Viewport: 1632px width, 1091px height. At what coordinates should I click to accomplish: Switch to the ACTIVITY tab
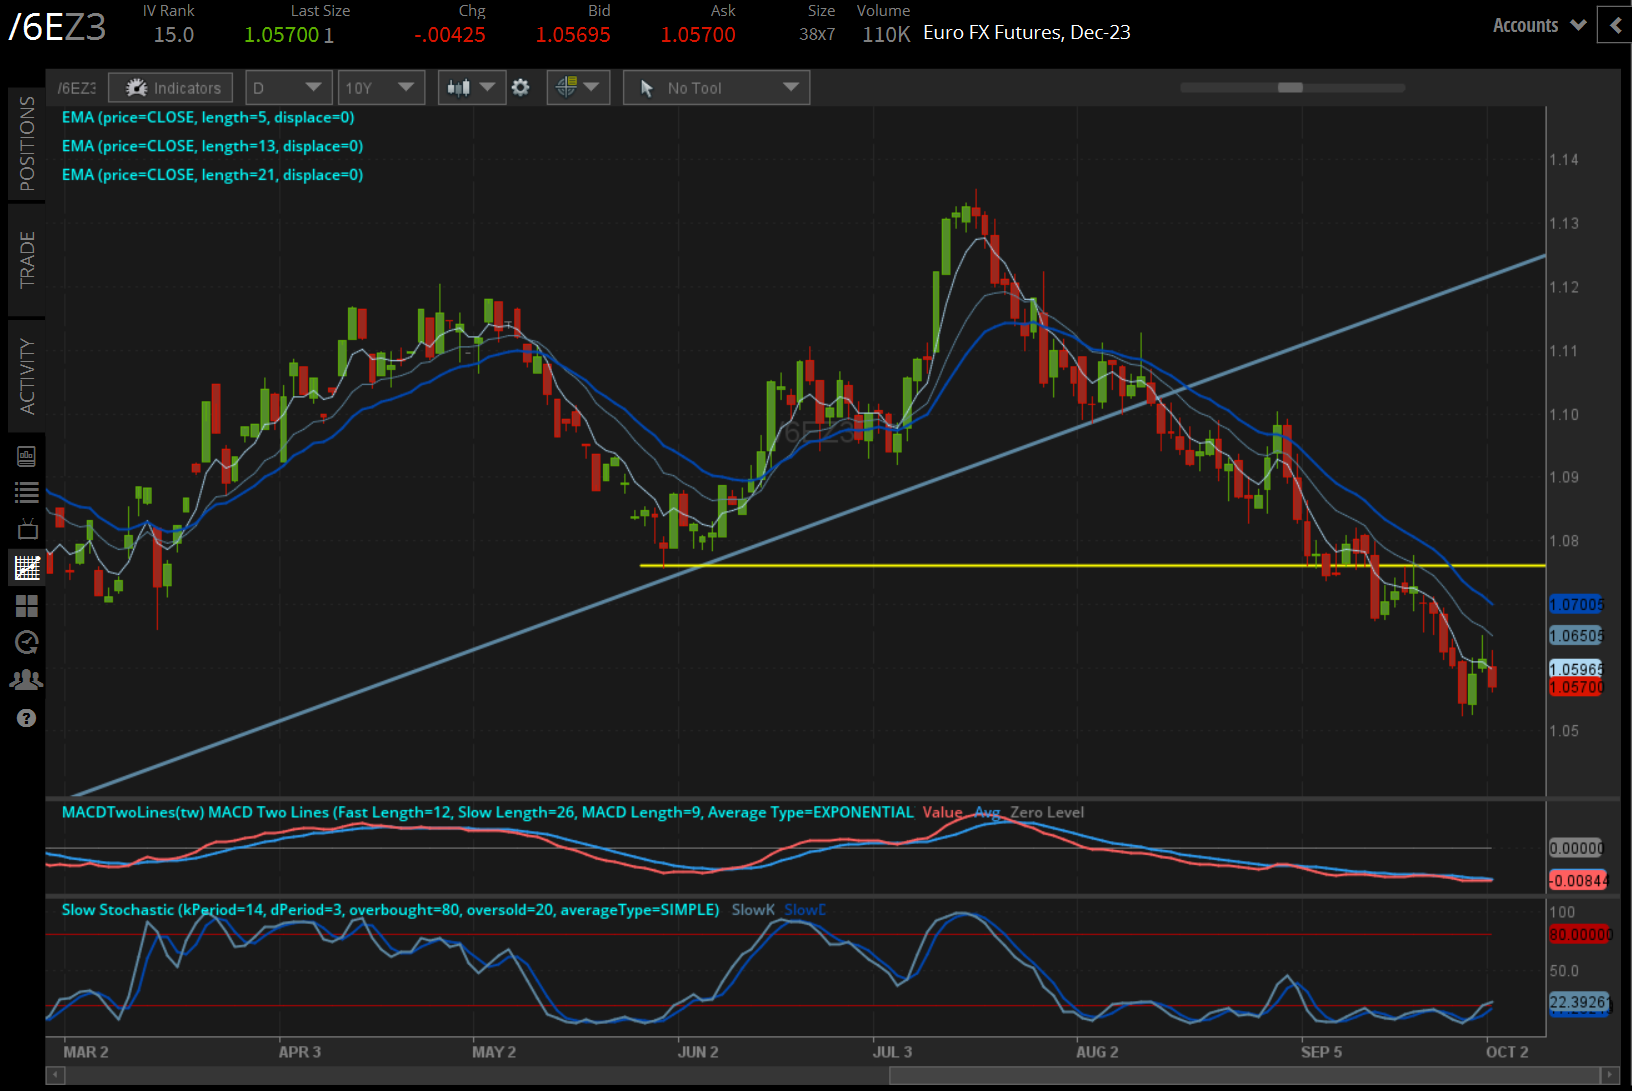[x=27, y=376]
